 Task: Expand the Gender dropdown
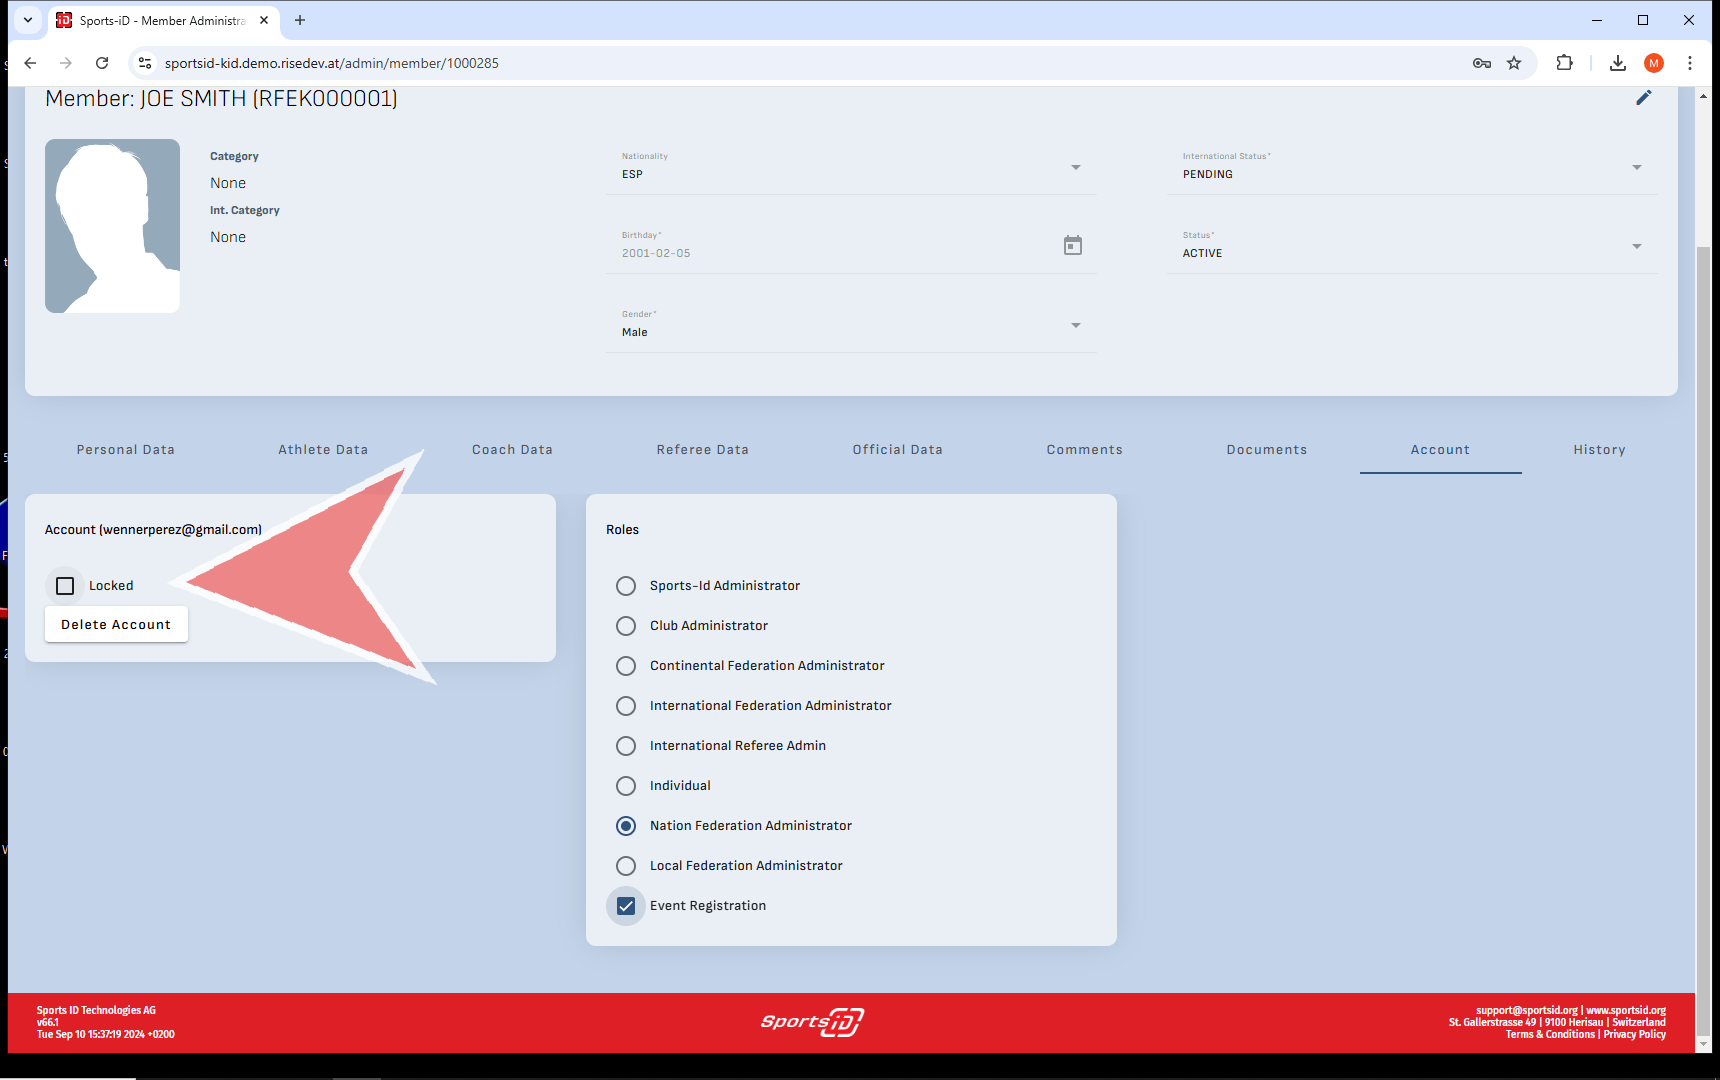[x=1075, y=325]
